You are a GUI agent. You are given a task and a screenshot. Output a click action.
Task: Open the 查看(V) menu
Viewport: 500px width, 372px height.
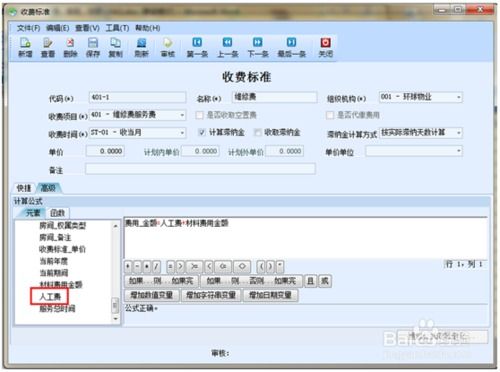[x=87, y=28]
